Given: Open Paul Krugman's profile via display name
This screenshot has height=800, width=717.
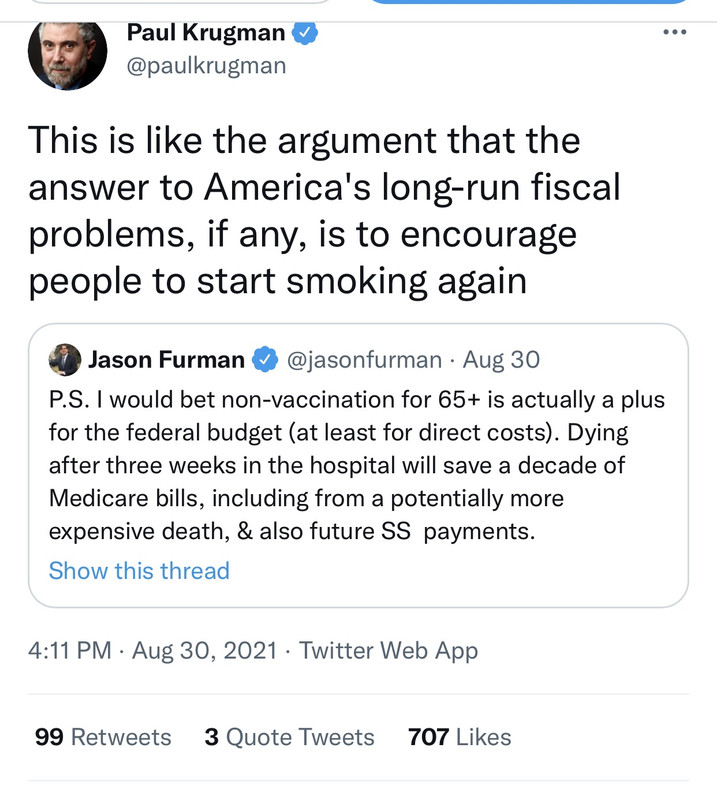Looking at the screenshot, I should tap(207, 32).
